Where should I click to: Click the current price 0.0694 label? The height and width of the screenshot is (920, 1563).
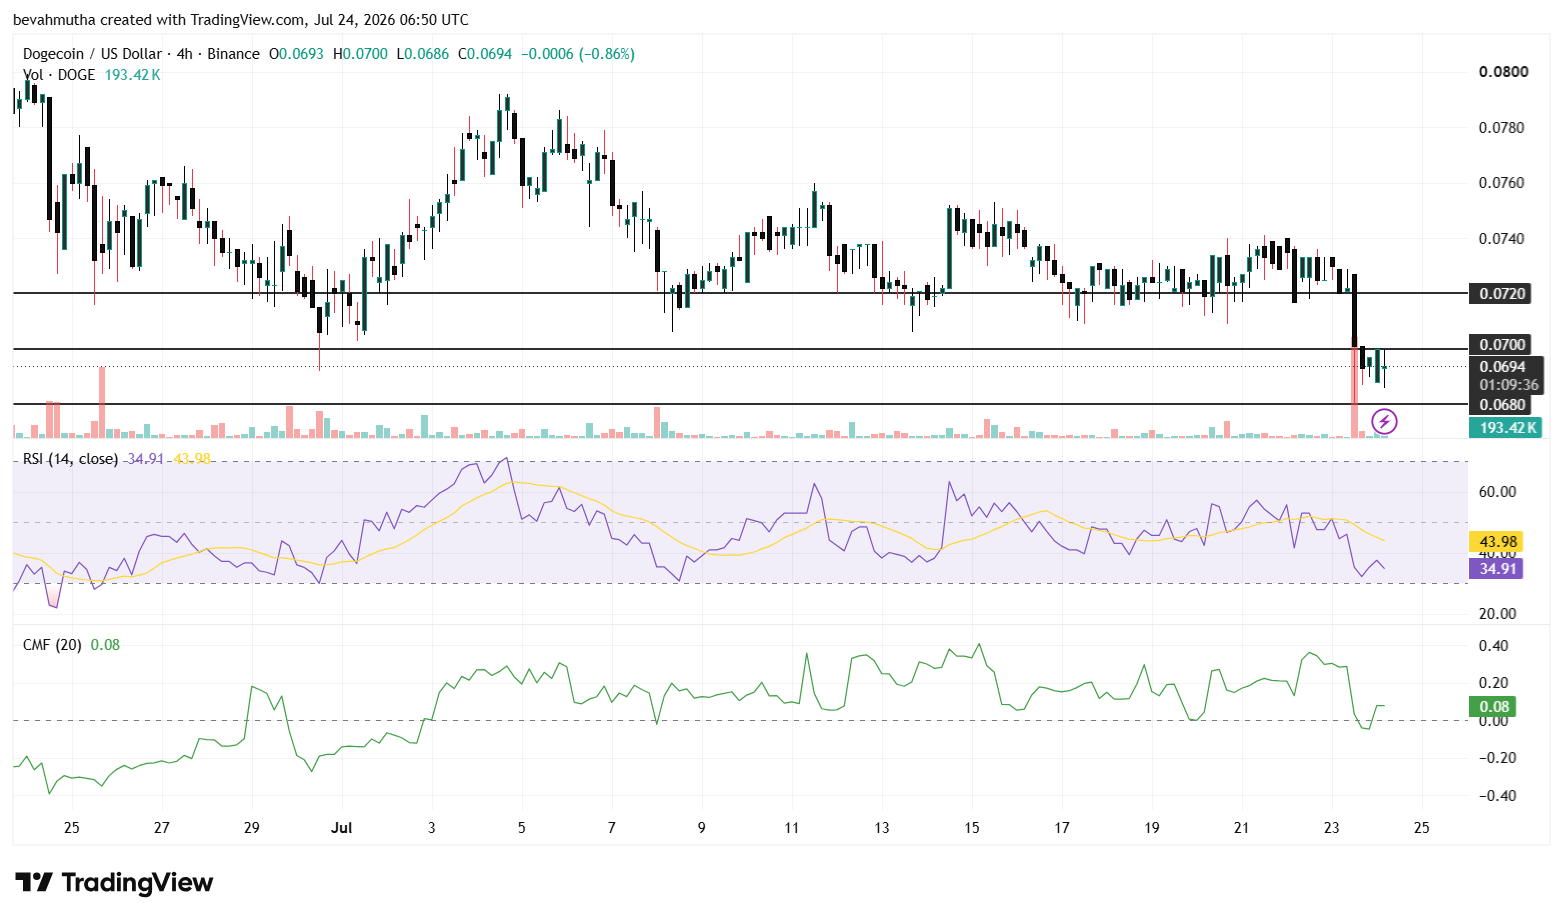click(1503, 367)
